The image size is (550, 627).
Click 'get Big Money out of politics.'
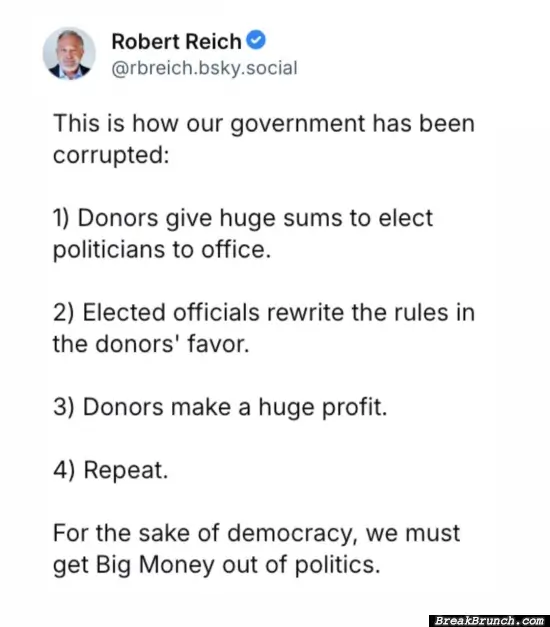click(x=216, y=565)
